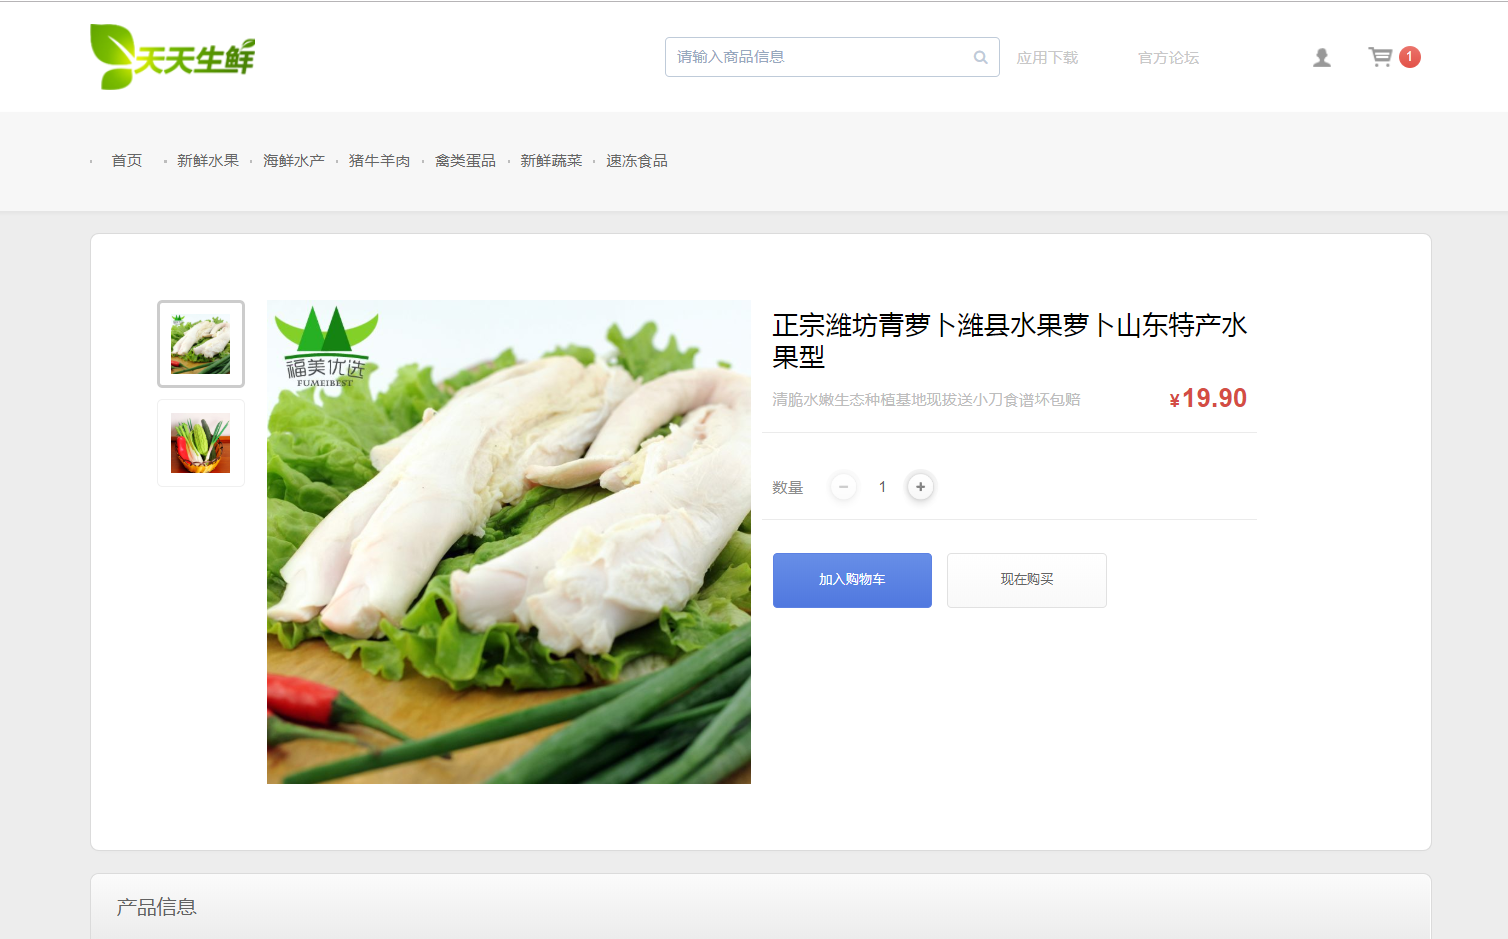Viewport: 1508px width, 939px height.
Task: Click the search magnifier icon
Action: (x=980, y=57)
